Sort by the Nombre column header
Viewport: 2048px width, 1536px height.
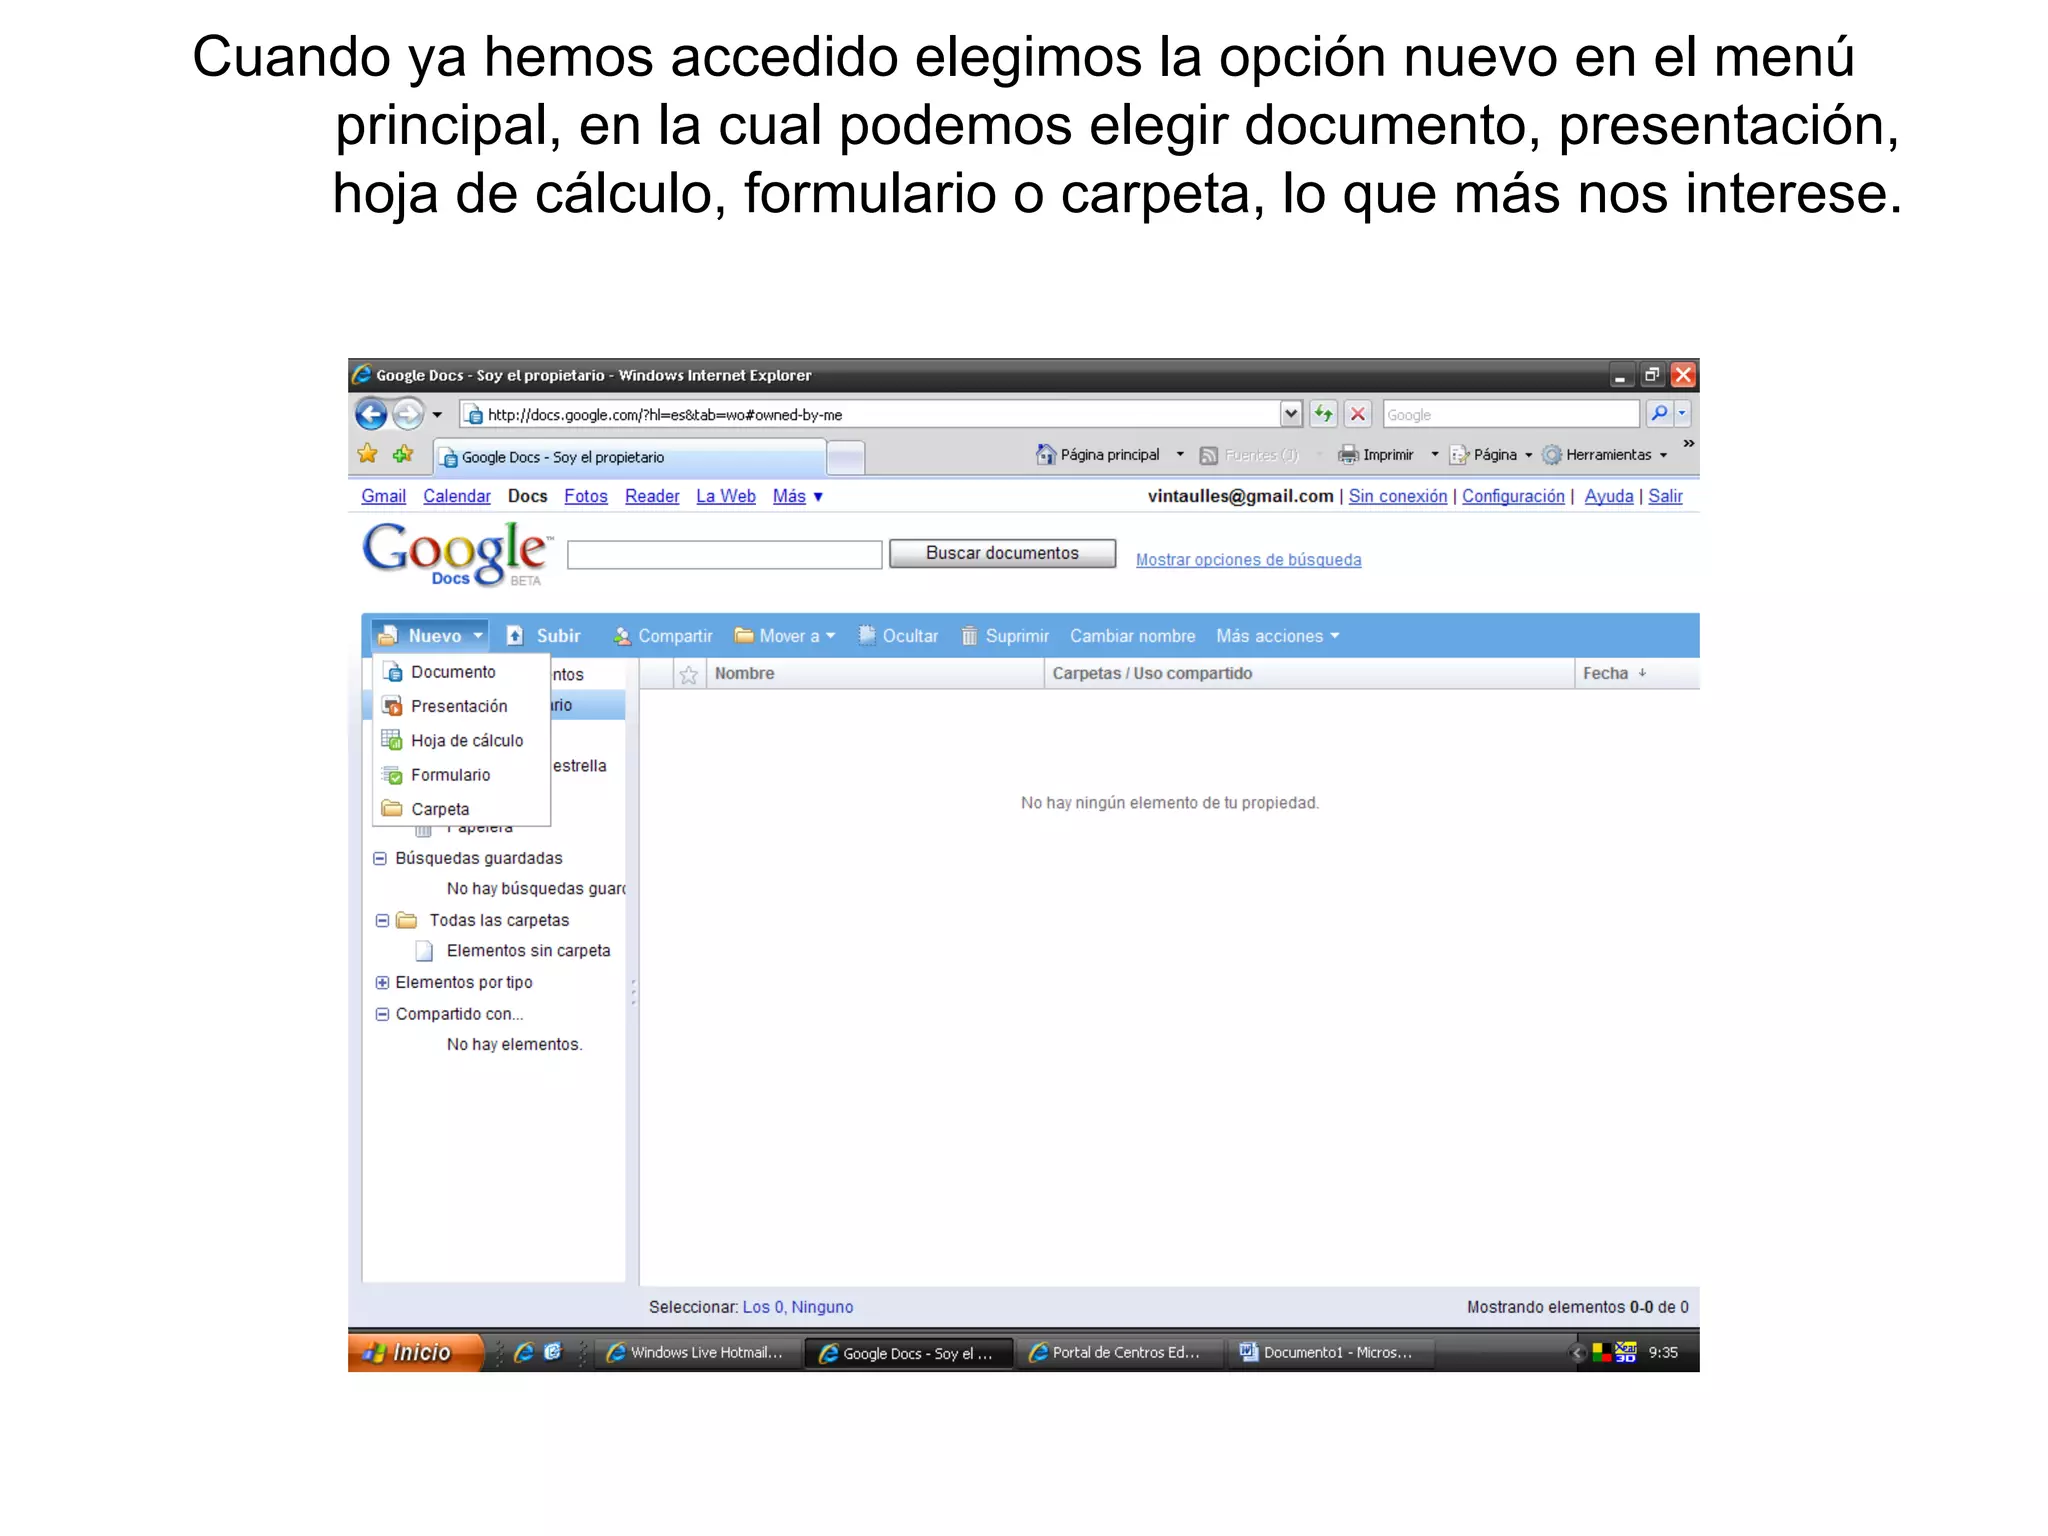click(875, 674)
